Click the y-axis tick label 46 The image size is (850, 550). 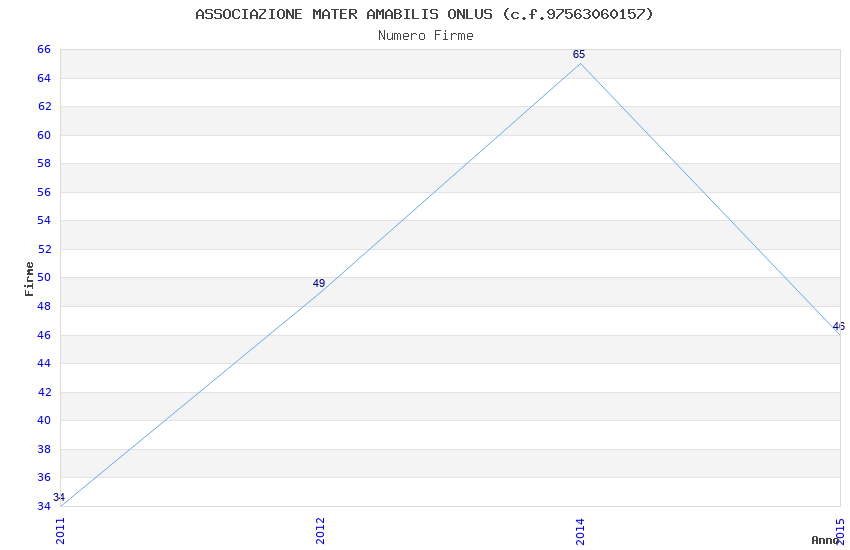tap(44, 335)
